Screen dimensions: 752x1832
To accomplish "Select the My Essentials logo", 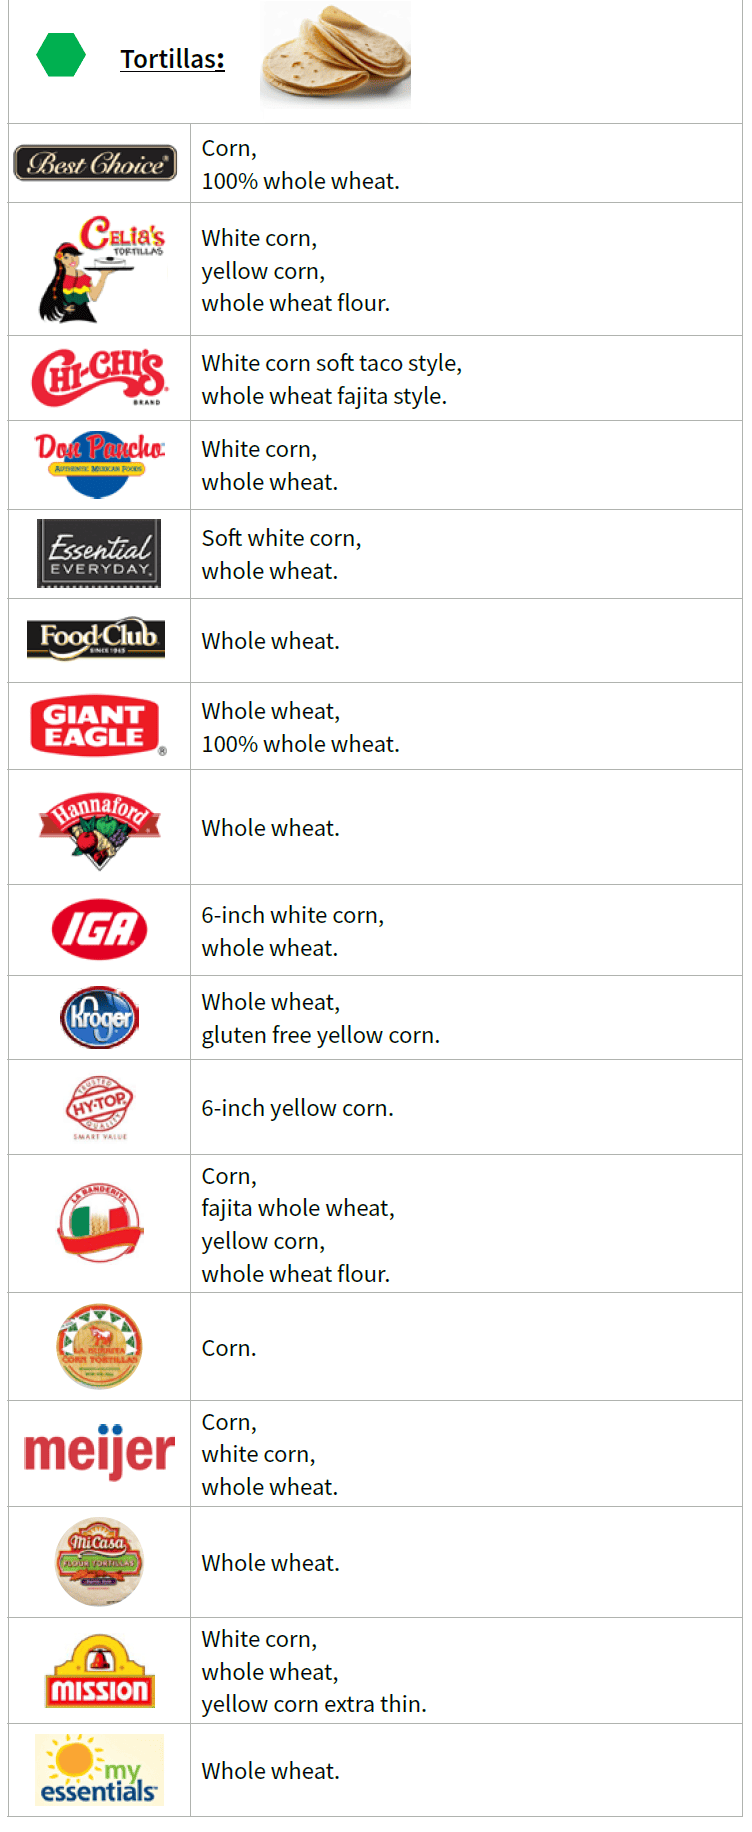I will (x=99, y=1770).
